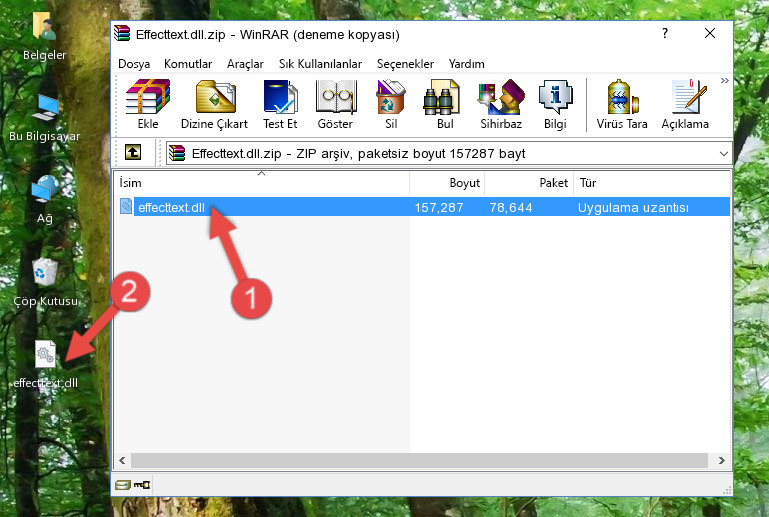Sort list by Boyut column

tap(447, 182)
